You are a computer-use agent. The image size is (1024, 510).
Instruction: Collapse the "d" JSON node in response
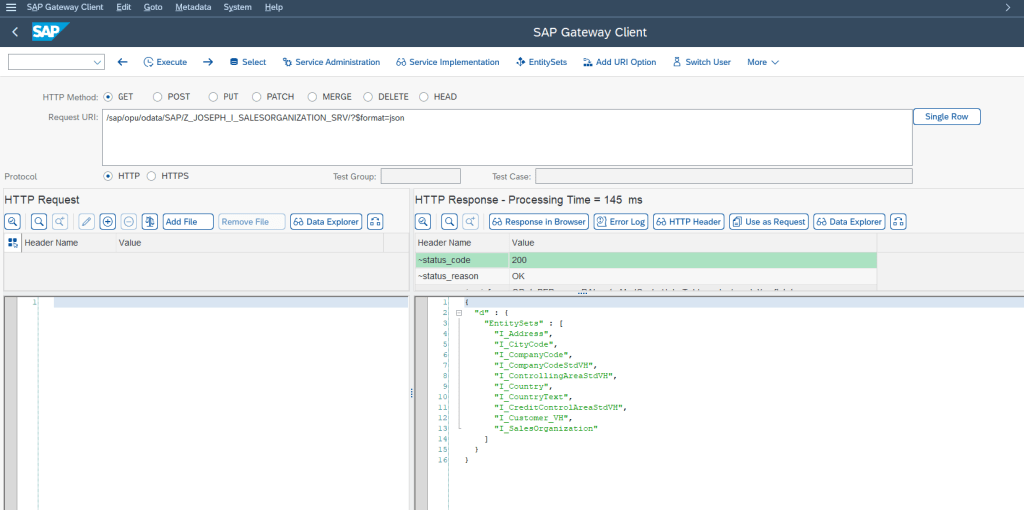pyautogui.click(x=457, y=313)
